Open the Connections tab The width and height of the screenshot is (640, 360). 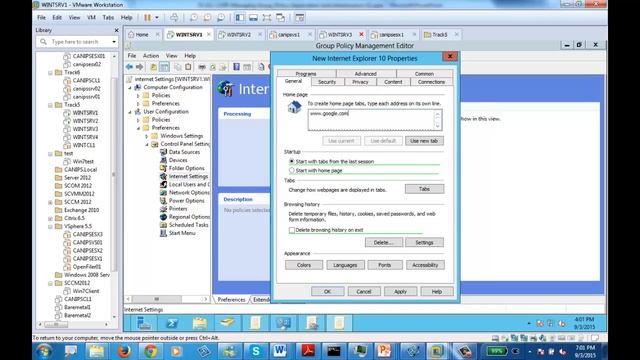pyautogui.click(x=431, y=82)
